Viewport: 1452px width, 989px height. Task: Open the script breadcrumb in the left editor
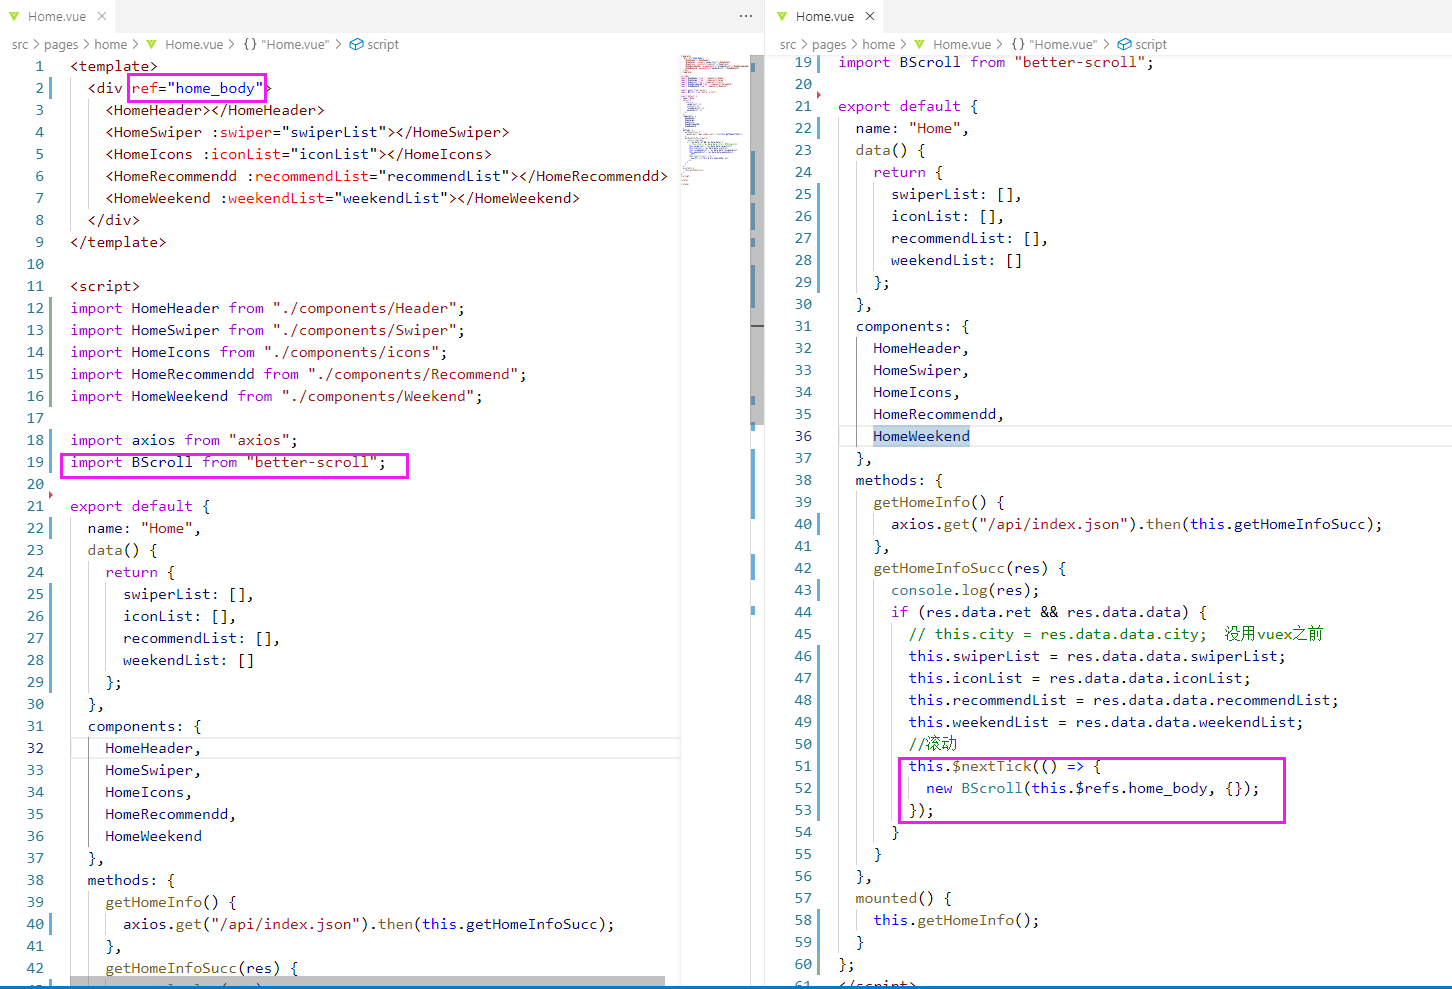(x=374, y=44)
